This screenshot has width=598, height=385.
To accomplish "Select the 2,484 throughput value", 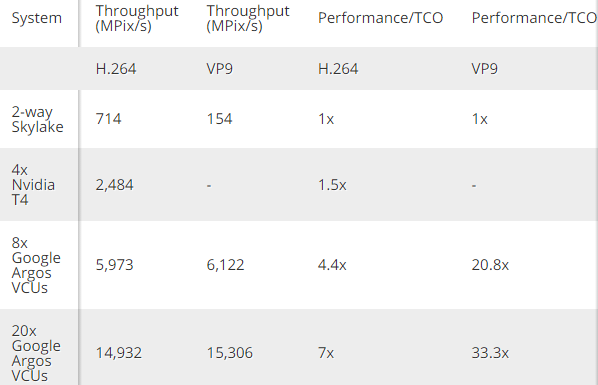I will 114,185.
